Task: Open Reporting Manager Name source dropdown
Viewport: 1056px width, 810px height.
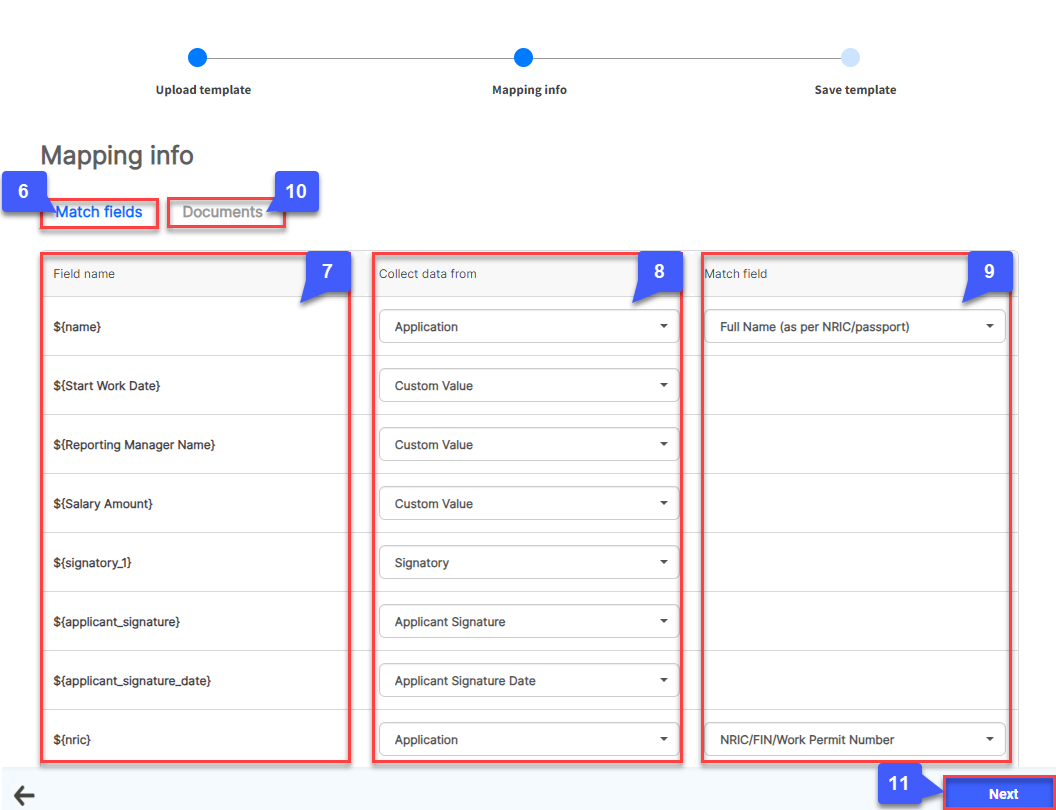Action: pos(528,445)
